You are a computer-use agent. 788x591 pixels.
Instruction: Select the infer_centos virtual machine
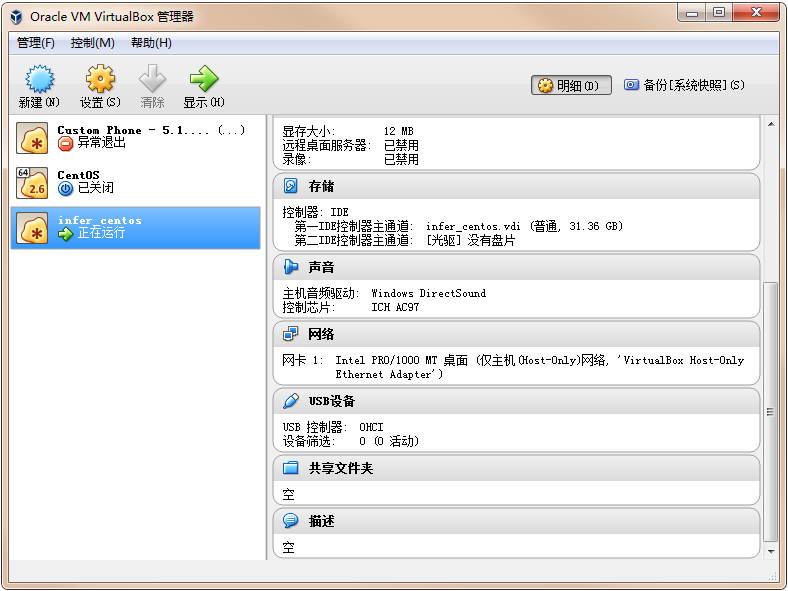pos(136,228)
